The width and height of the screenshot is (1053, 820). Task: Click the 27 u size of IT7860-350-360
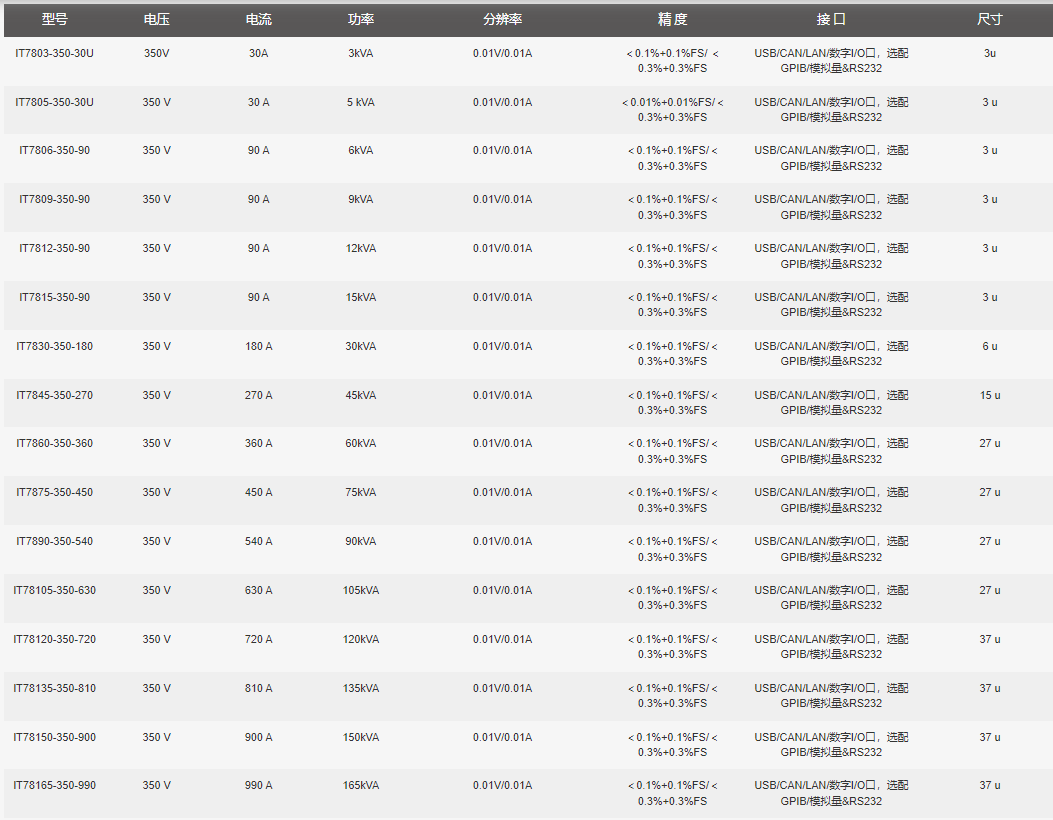coord(989,443)
